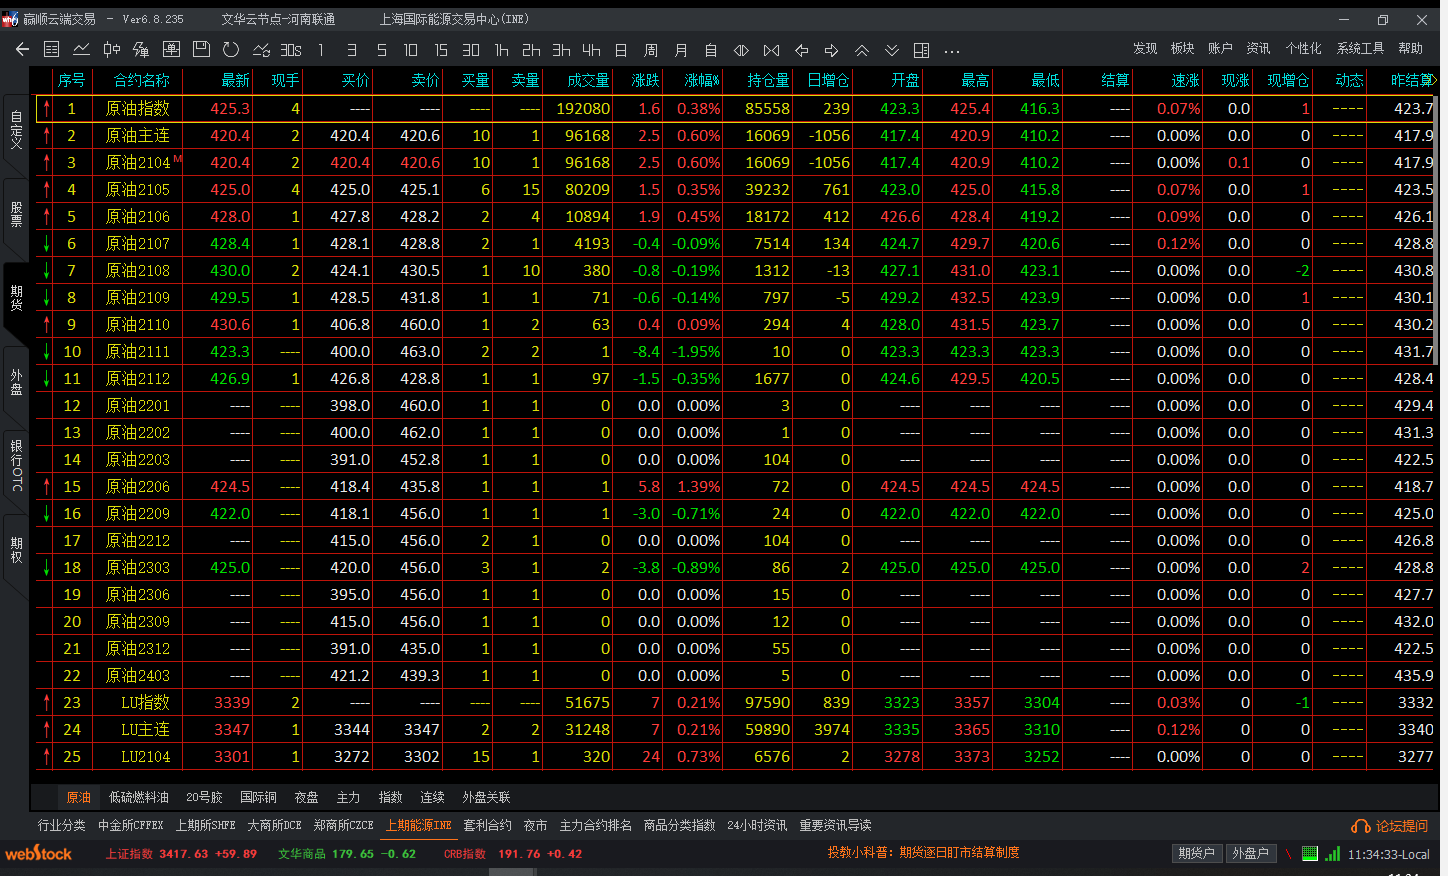Open the 24小时资讯 tab
This screenshot has width=1448, height=876.
757,826
